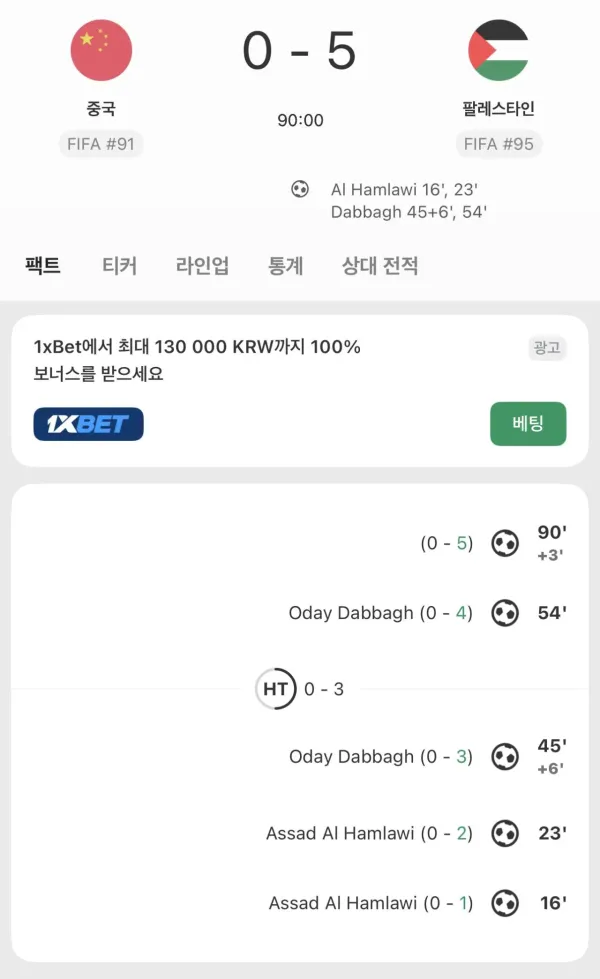Viewport: 600px width, 979px height.
Task: Switch to the 티커 tab
Action: coord(119,265)
